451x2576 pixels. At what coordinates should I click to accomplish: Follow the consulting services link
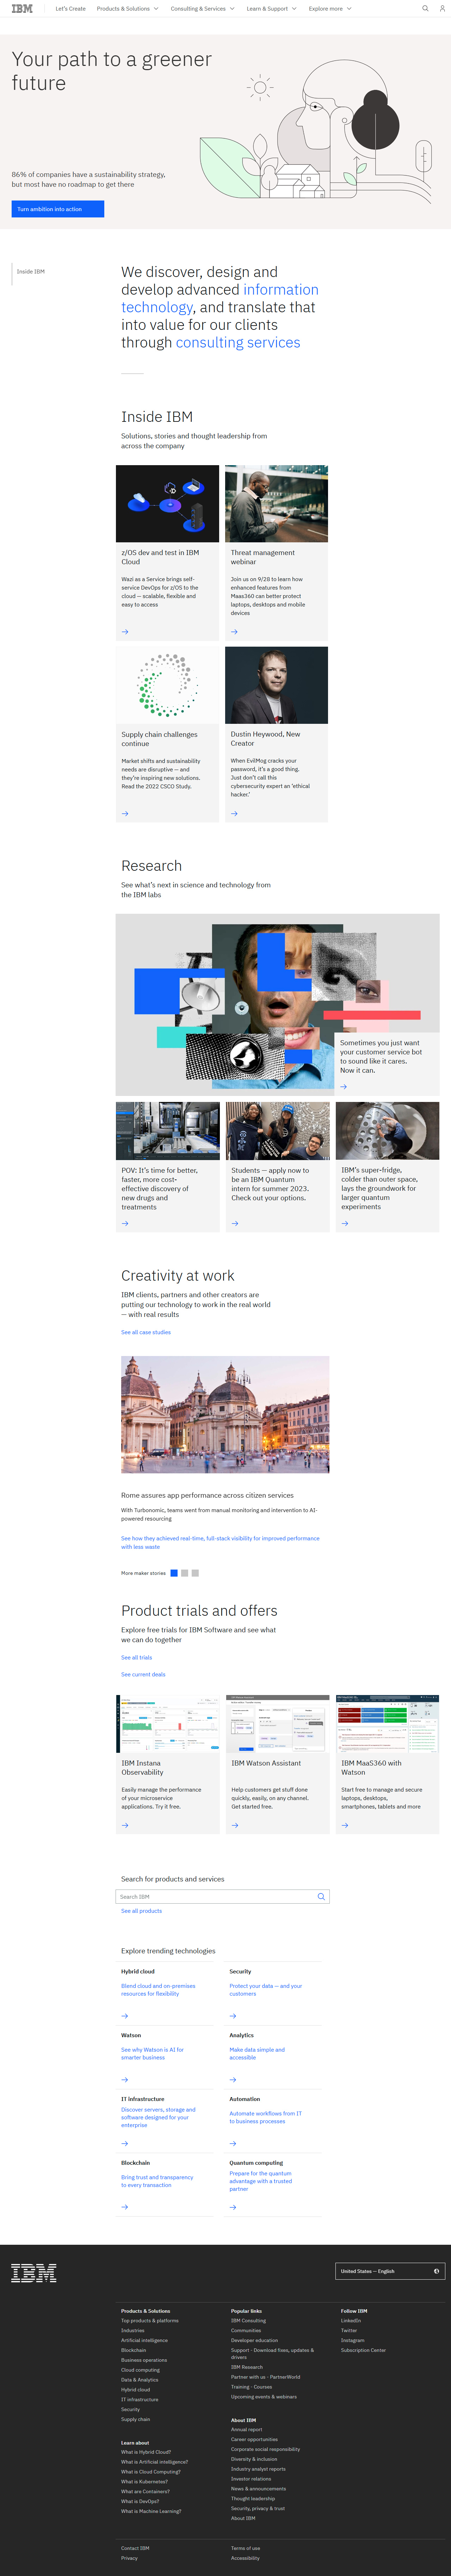tap(238, 342)
